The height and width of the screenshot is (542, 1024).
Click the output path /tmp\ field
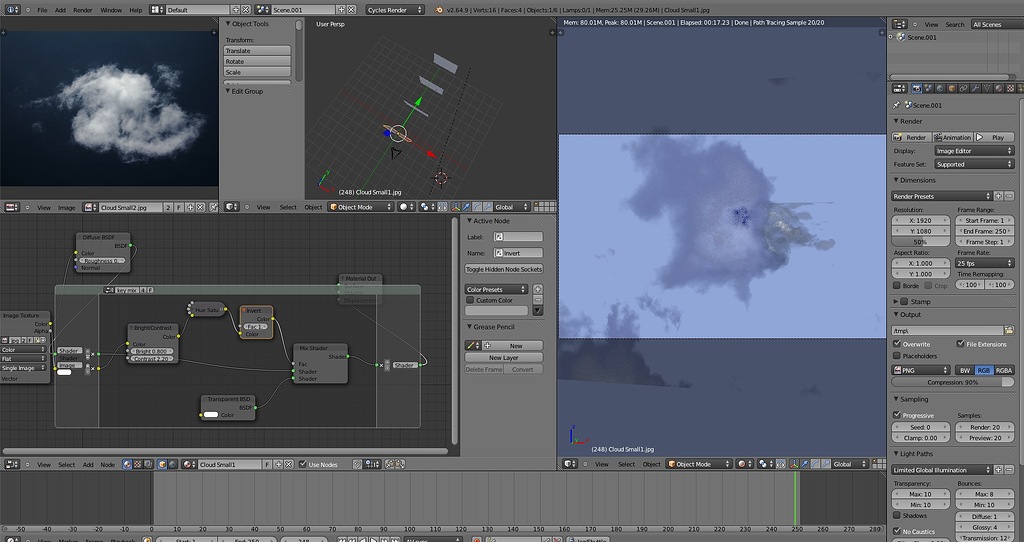[948, 330]
